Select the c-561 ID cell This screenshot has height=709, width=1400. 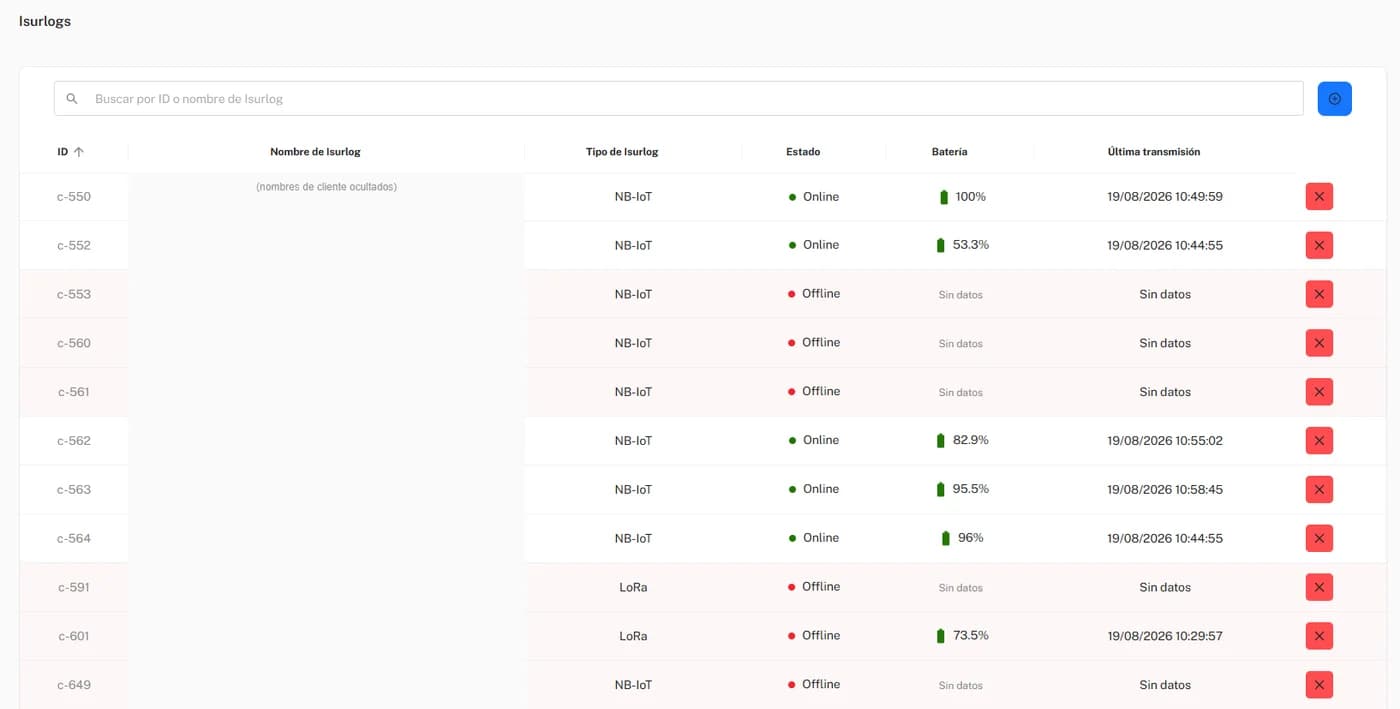click(74, 392)
